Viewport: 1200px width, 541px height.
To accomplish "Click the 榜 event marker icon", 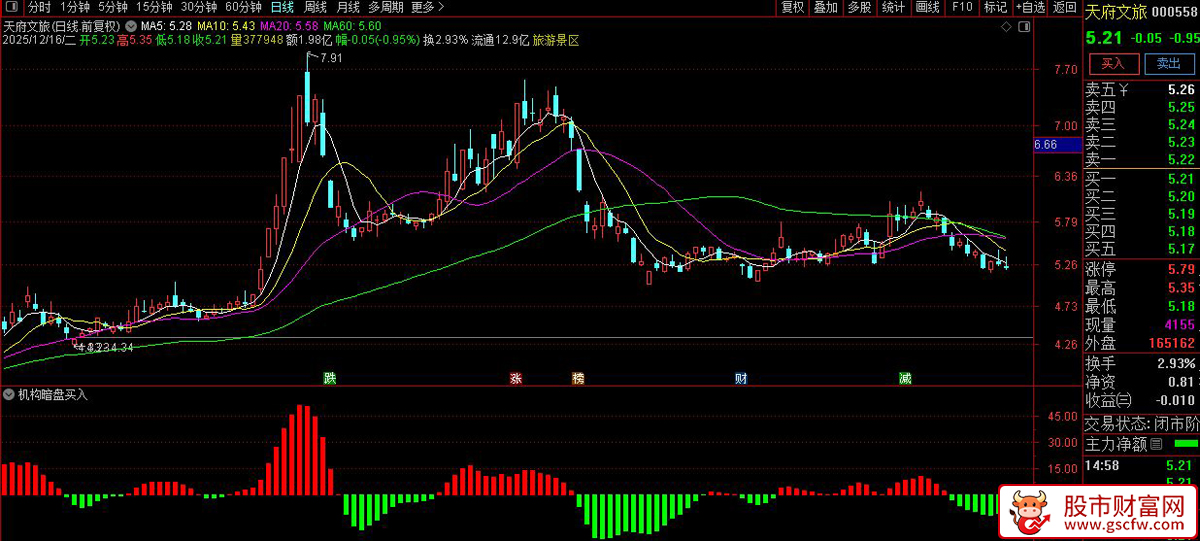I will coord(578,378).
